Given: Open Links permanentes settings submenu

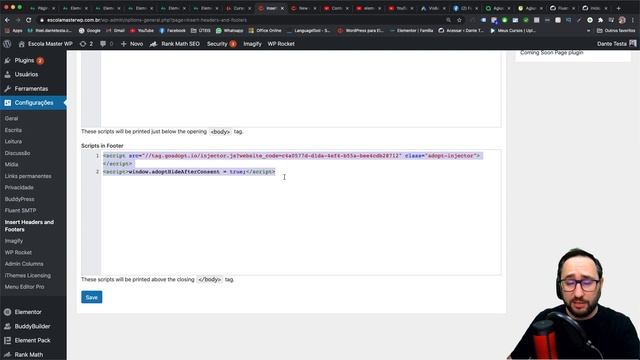Looking at the screenshot, I should click(x=28, y=176).
